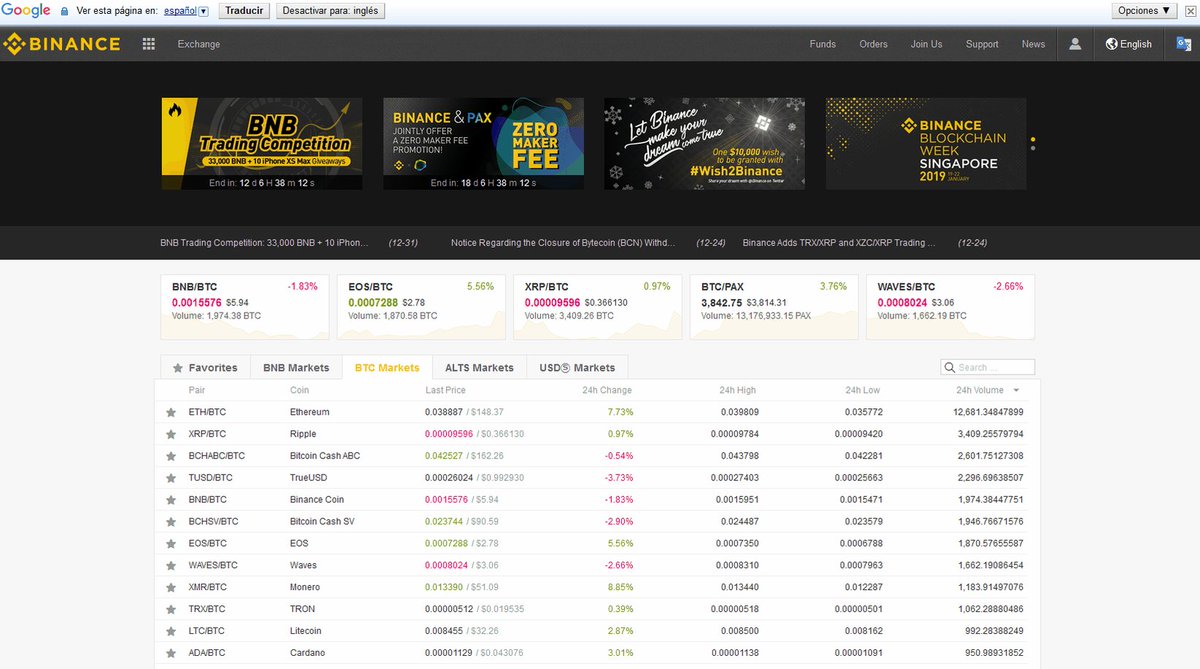Open the English language selector
Viewport: 1200px width, 669px height.
[1129, 44]
